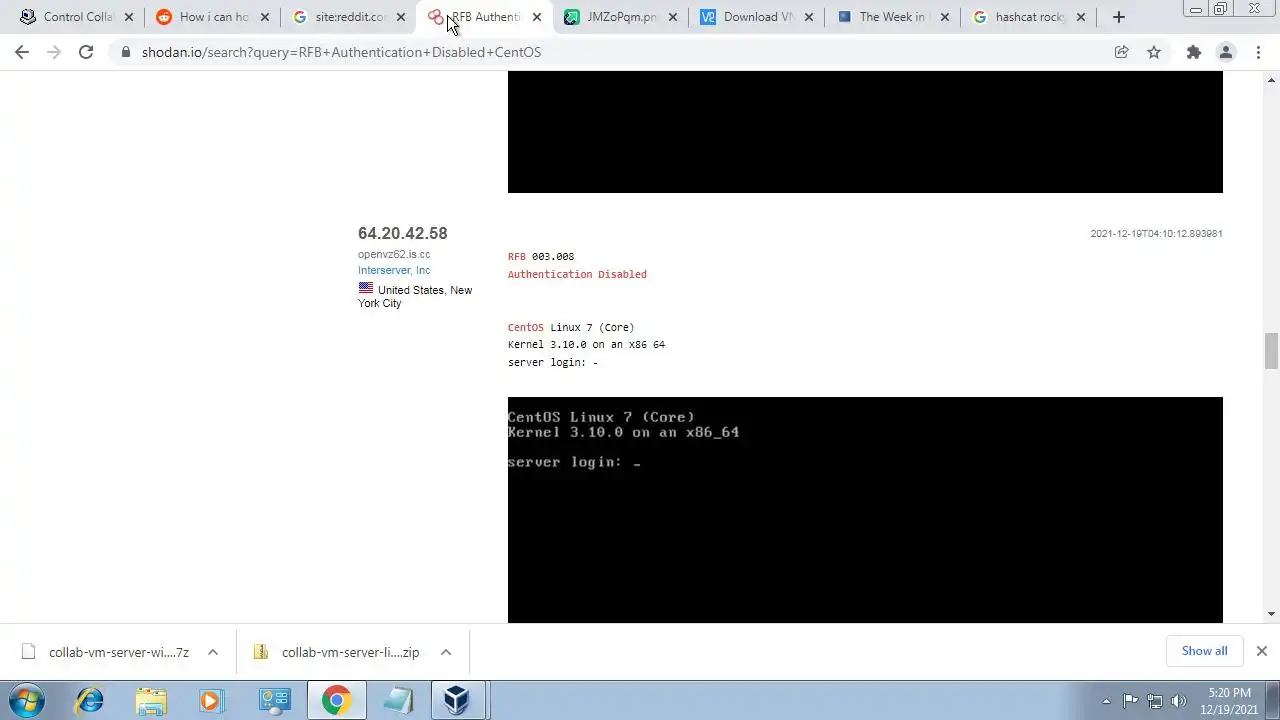Open the network tray icon

[1155, 701]
